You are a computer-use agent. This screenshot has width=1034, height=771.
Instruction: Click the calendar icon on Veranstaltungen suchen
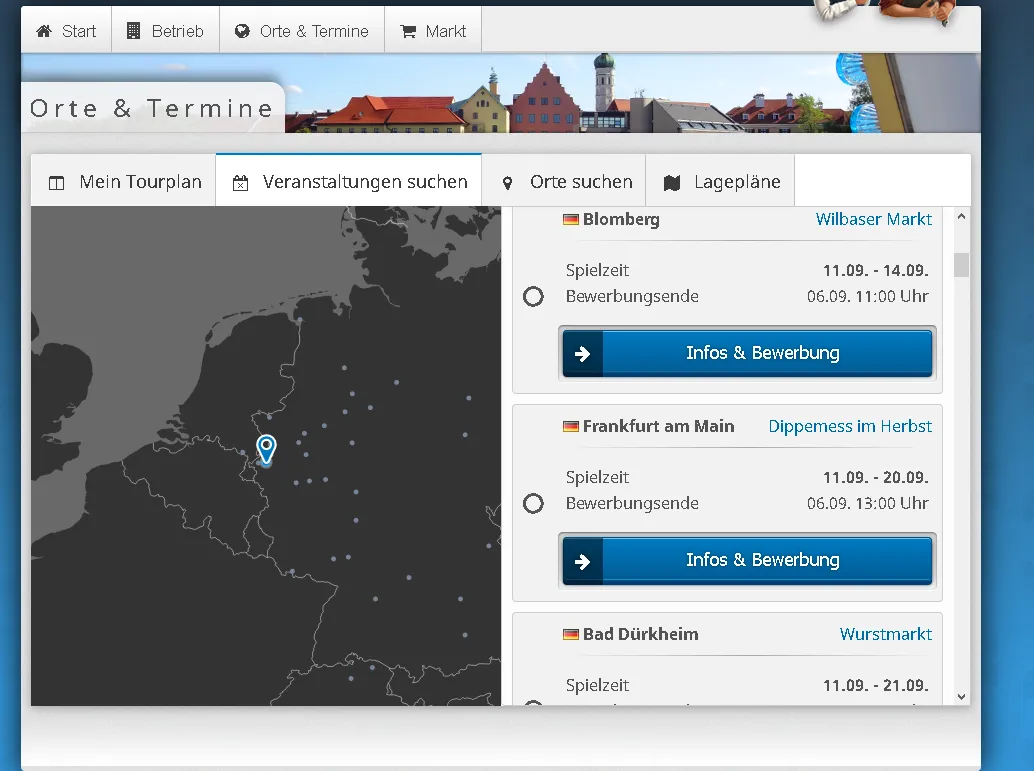pyautogui.click(x=240, y=183)
